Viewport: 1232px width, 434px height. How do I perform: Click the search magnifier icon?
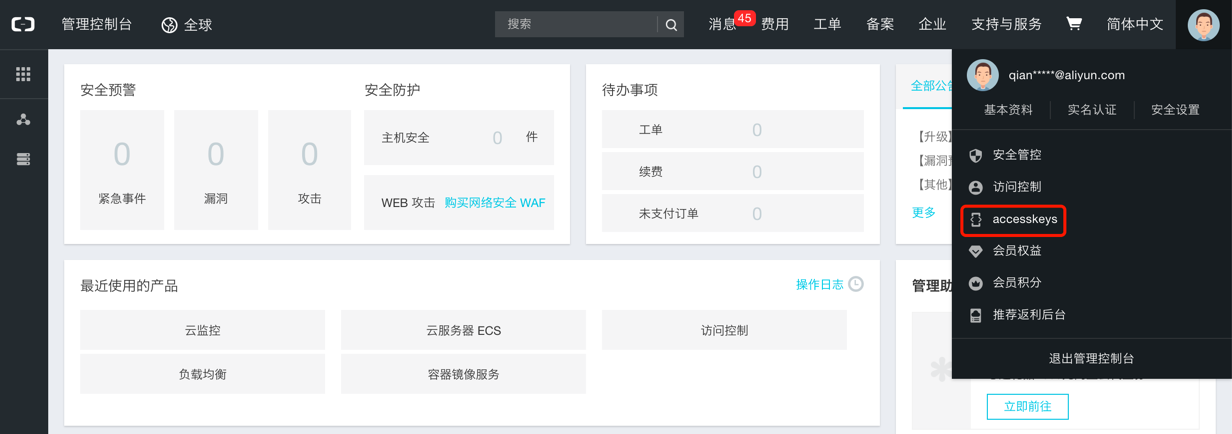click(x=671, y=25)
